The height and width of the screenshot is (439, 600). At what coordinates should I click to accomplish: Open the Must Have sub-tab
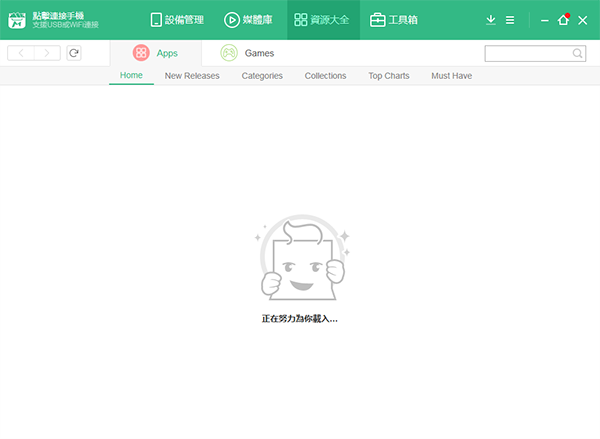(452, 76)
